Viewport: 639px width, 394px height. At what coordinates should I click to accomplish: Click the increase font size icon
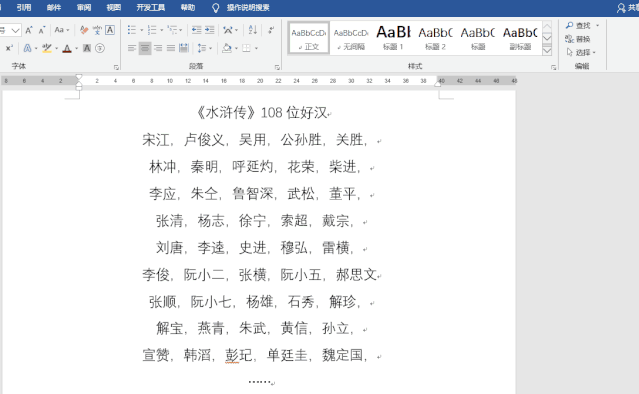pos(29,30)
